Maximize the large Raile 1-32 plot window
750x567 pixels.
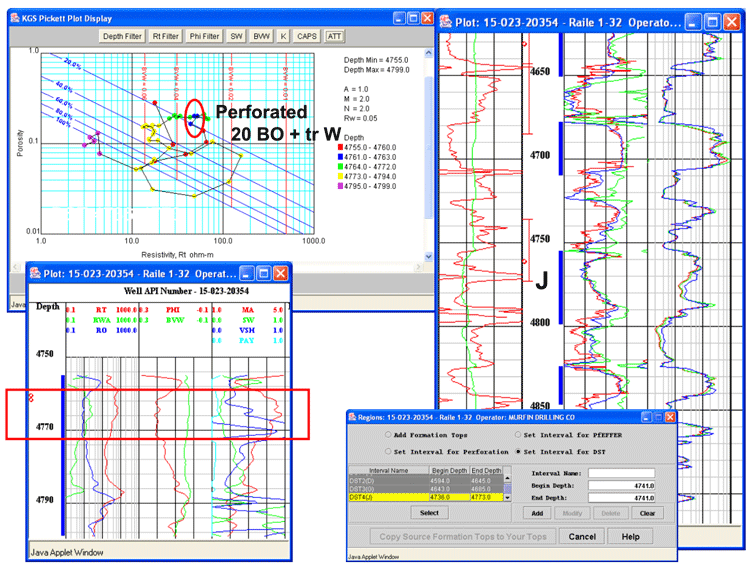point(712,22)
